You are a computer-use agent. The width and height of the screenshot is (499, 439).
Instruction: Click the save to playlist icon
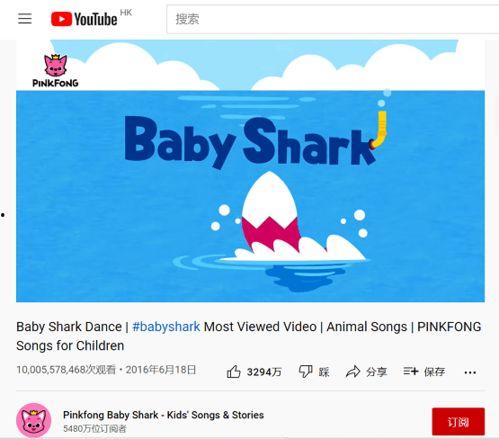point(410,371)
